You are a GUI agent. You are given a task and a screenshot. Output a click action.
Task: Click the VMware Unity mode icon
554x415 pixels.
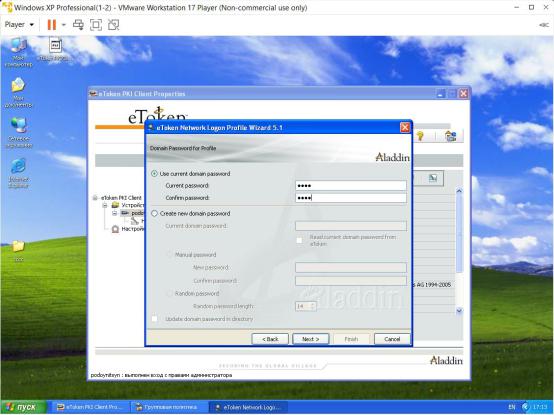(113, 25)
